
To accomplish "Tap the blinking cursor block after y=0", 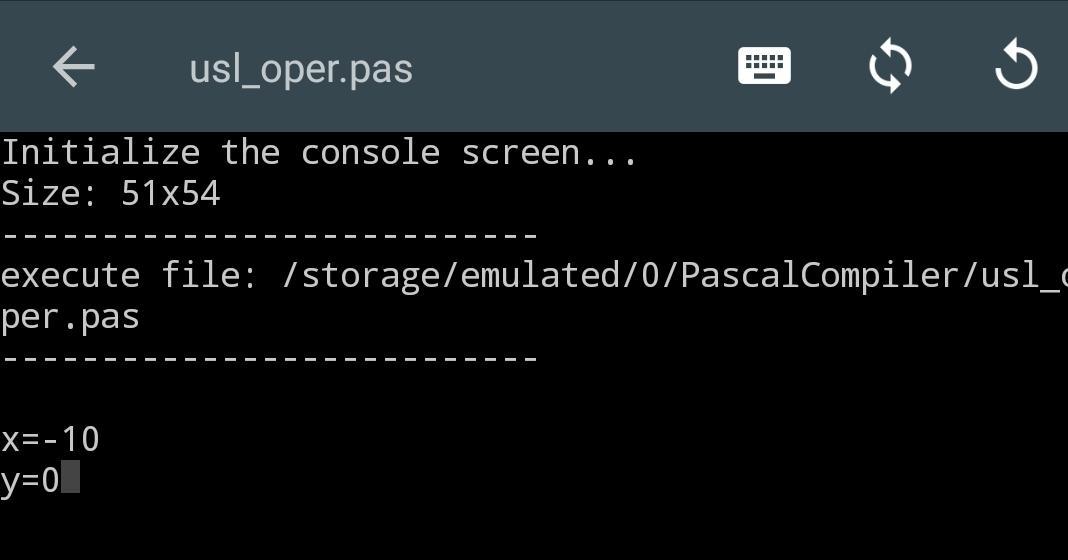I will [x=70, y=476].
